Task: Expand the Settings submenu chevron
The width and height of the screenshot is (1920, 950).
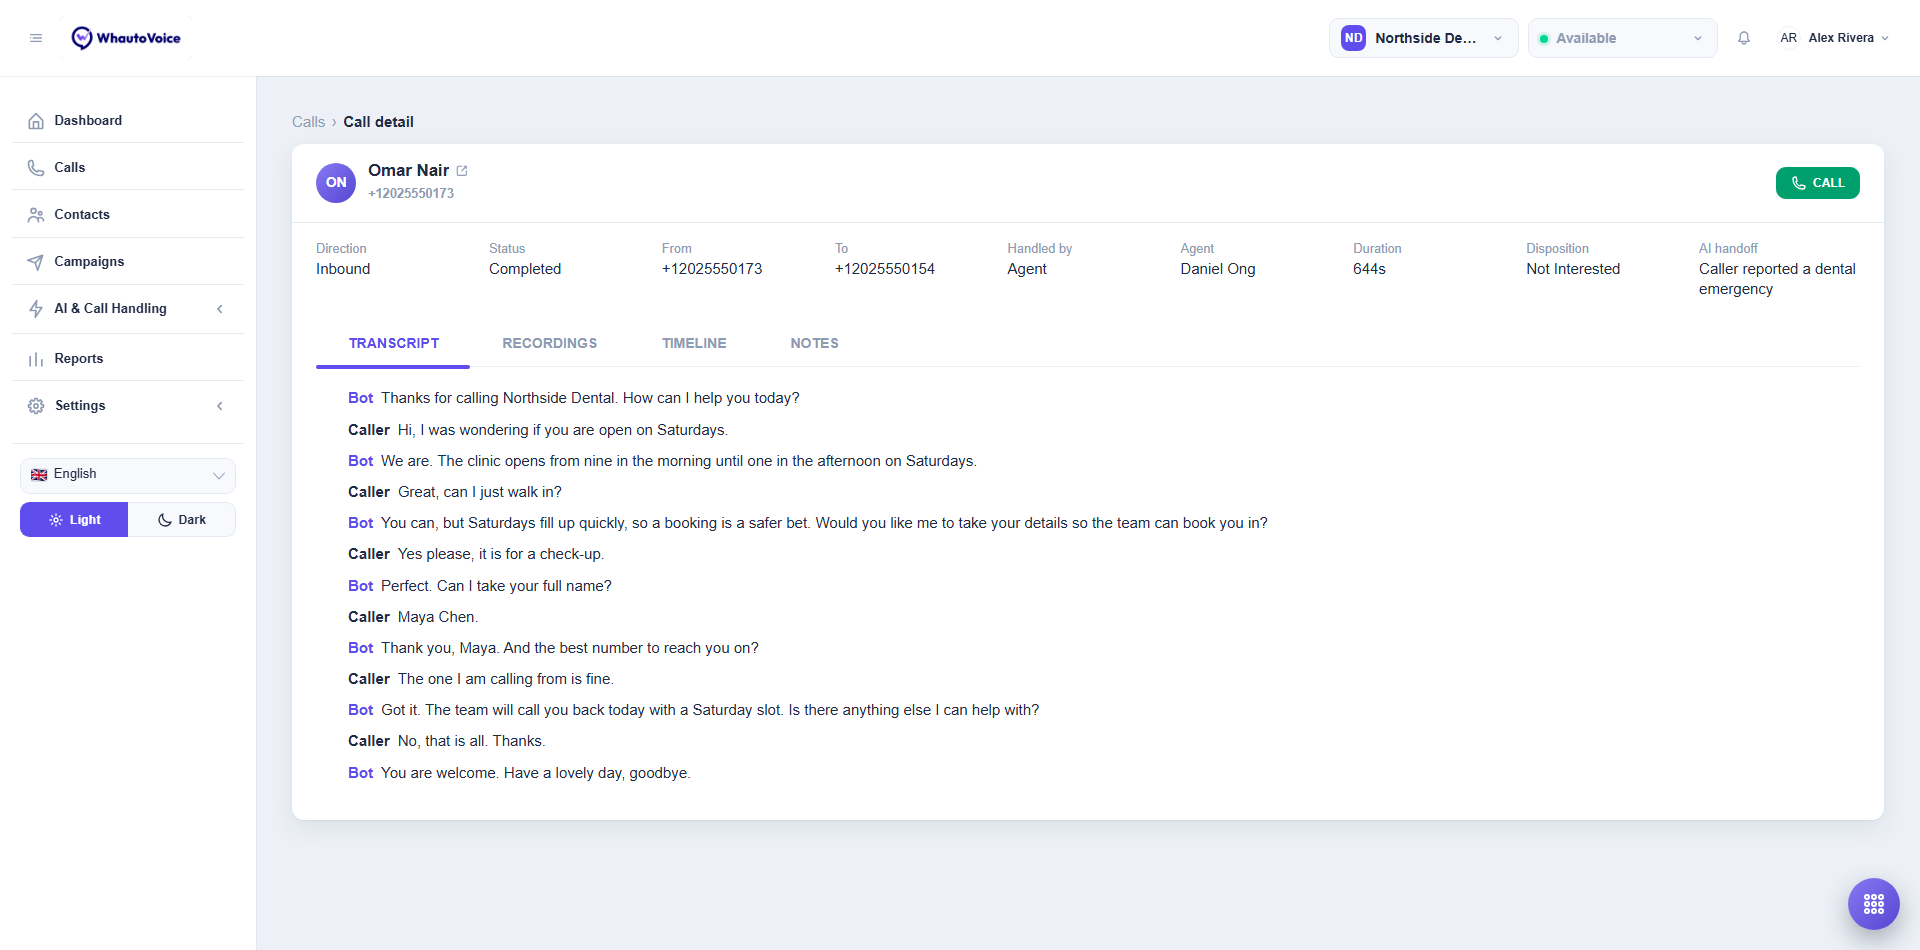Action: (220, 406)
